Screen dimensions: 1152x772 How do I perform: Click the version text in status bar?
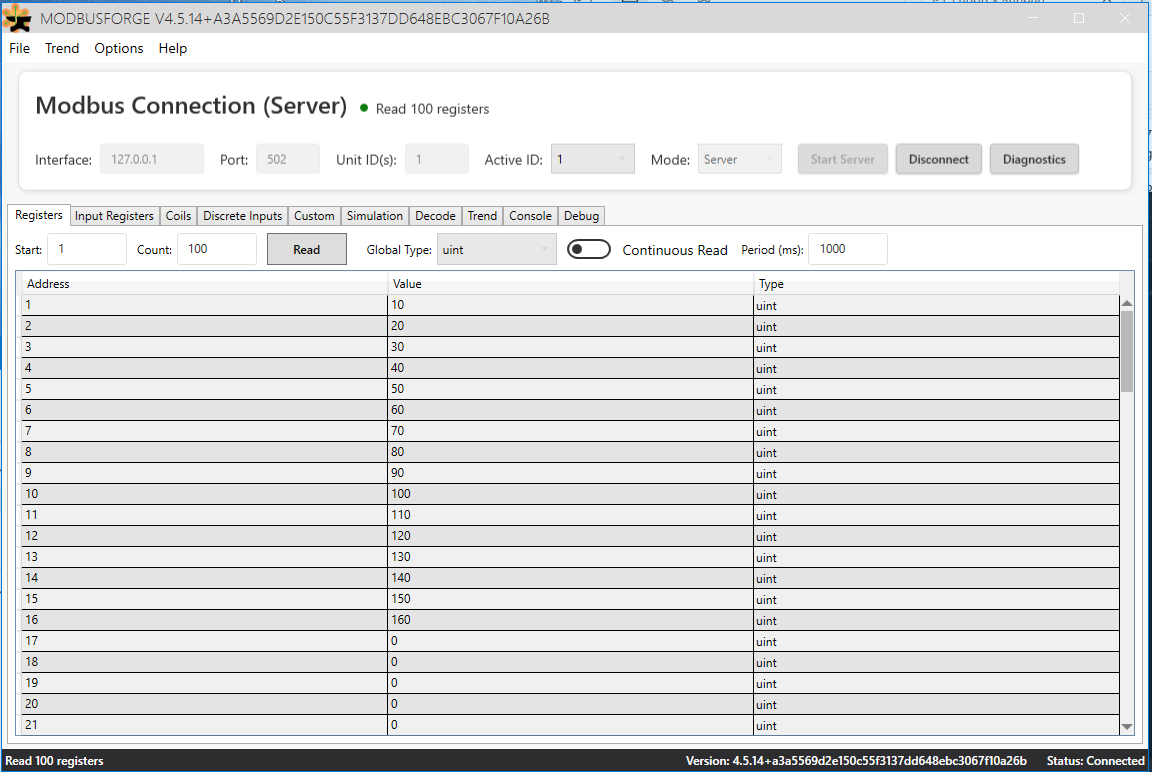pyautogui.click(x=856, y=761)
